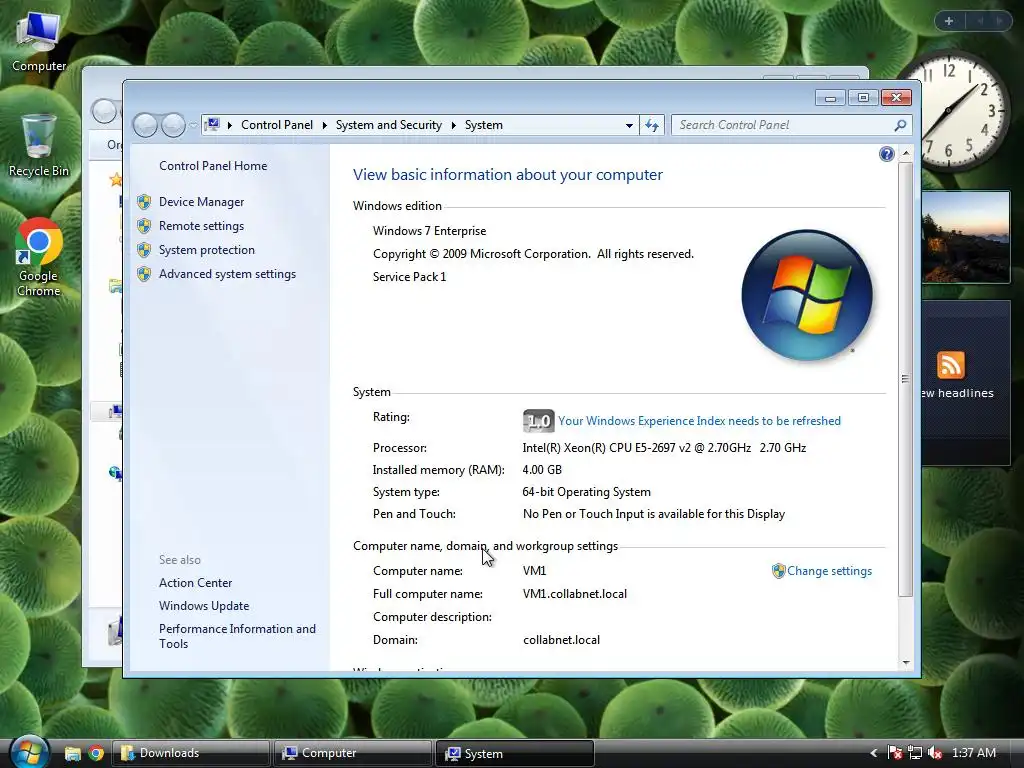1024x768 pixels.
Task: Click the 1:37 AM clock in tray
Action: pos(974,753)
